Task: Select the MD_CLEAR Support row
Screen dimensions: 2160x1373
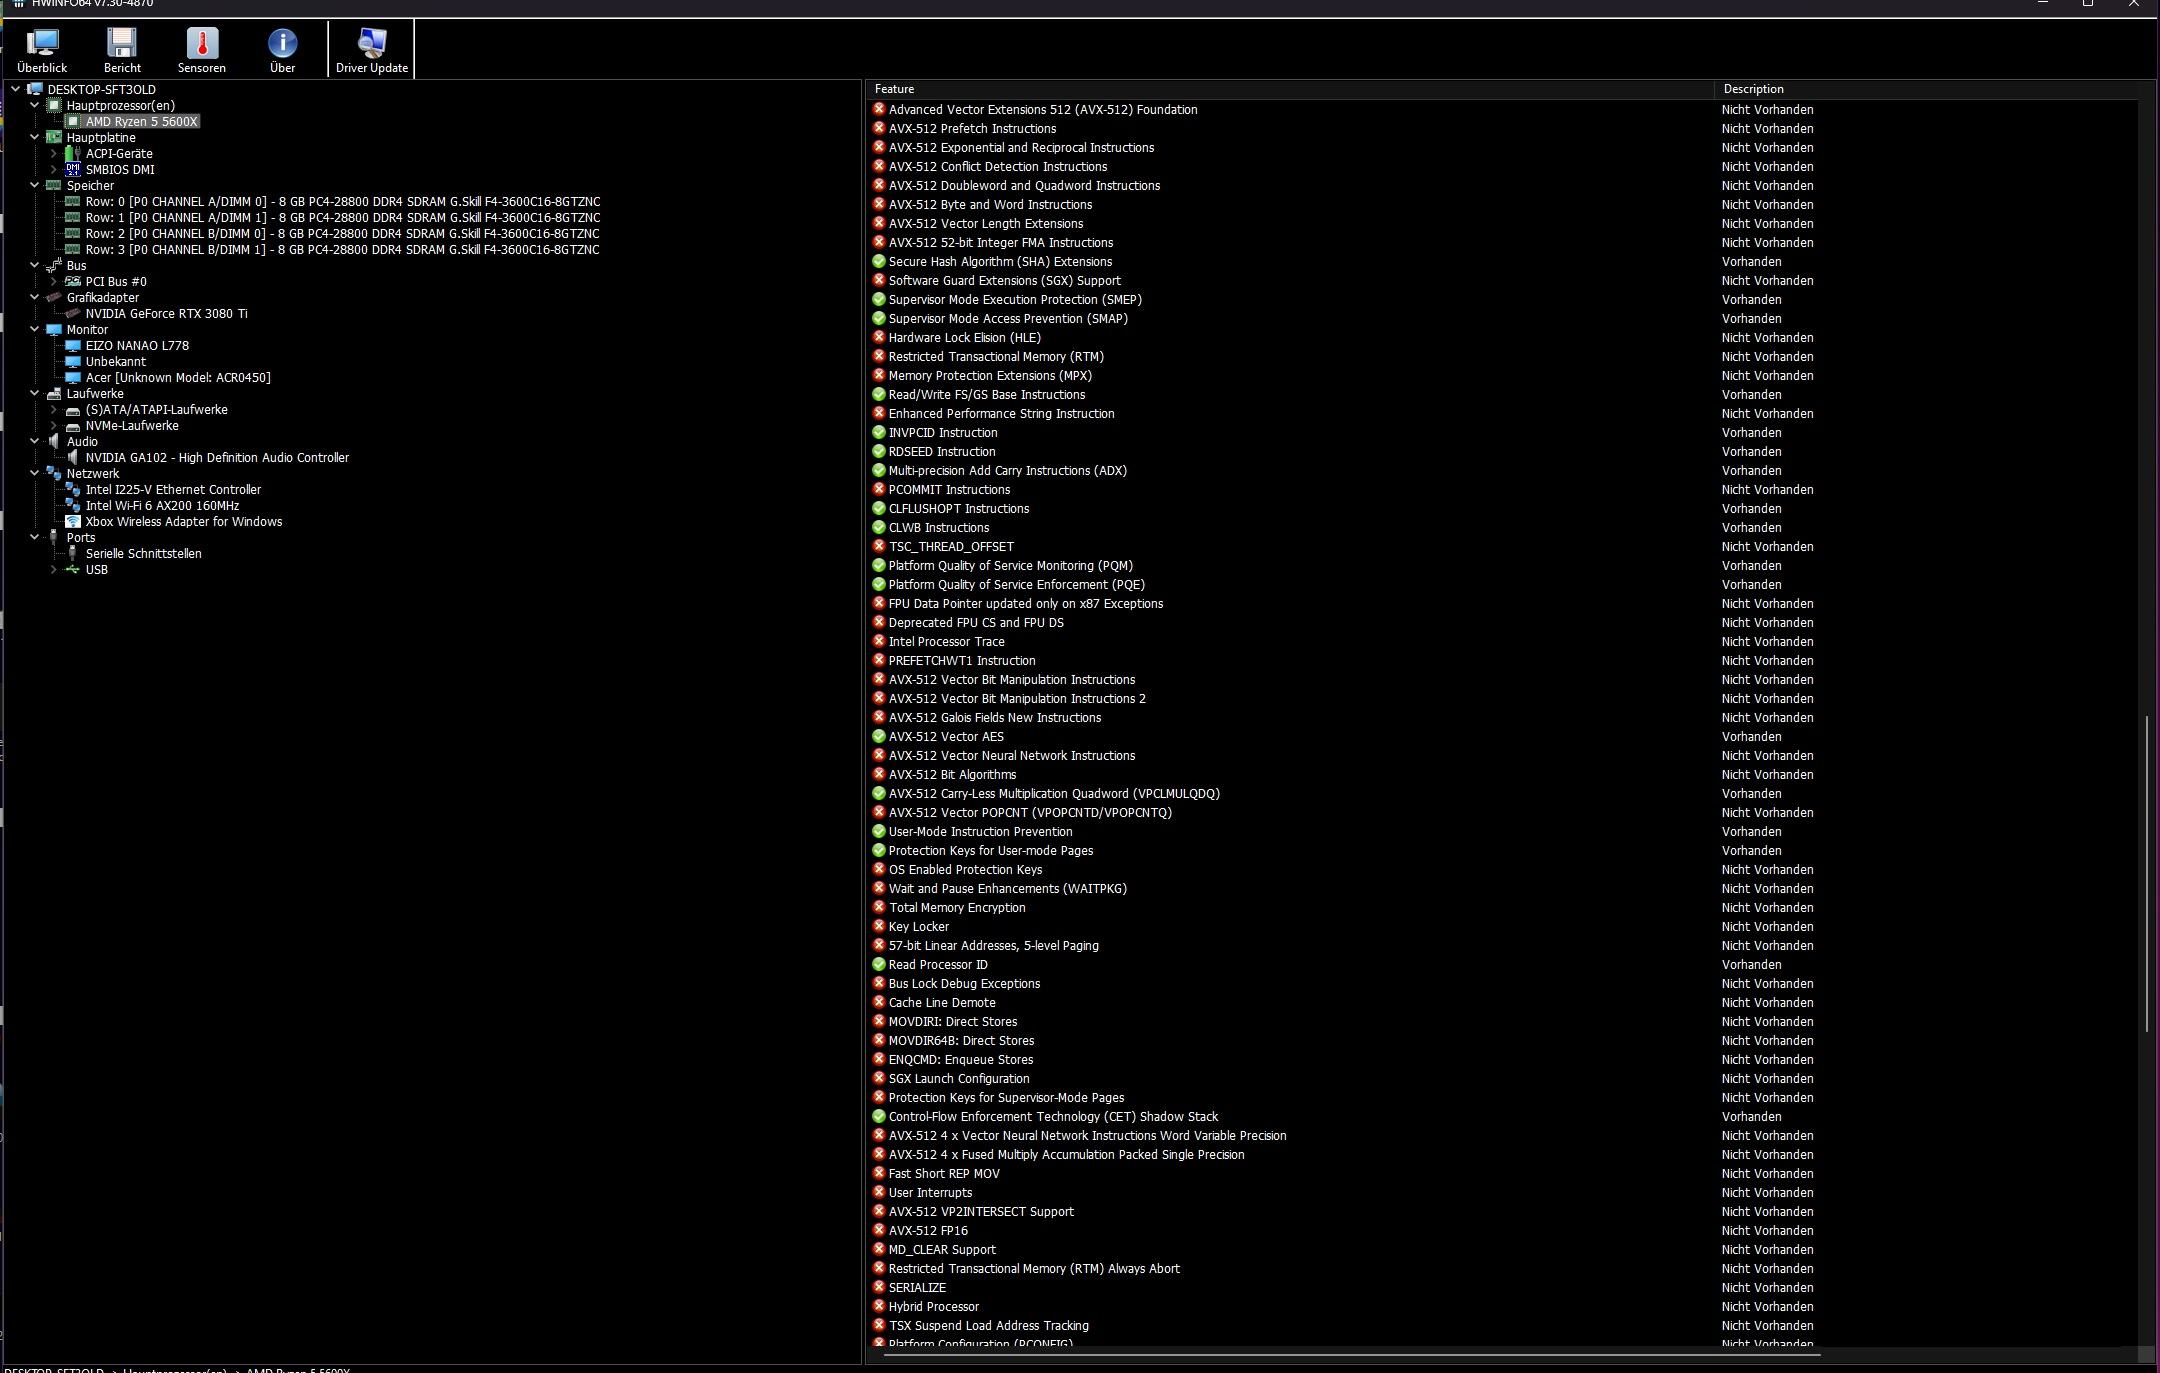Action: tap(1503, 1249)
